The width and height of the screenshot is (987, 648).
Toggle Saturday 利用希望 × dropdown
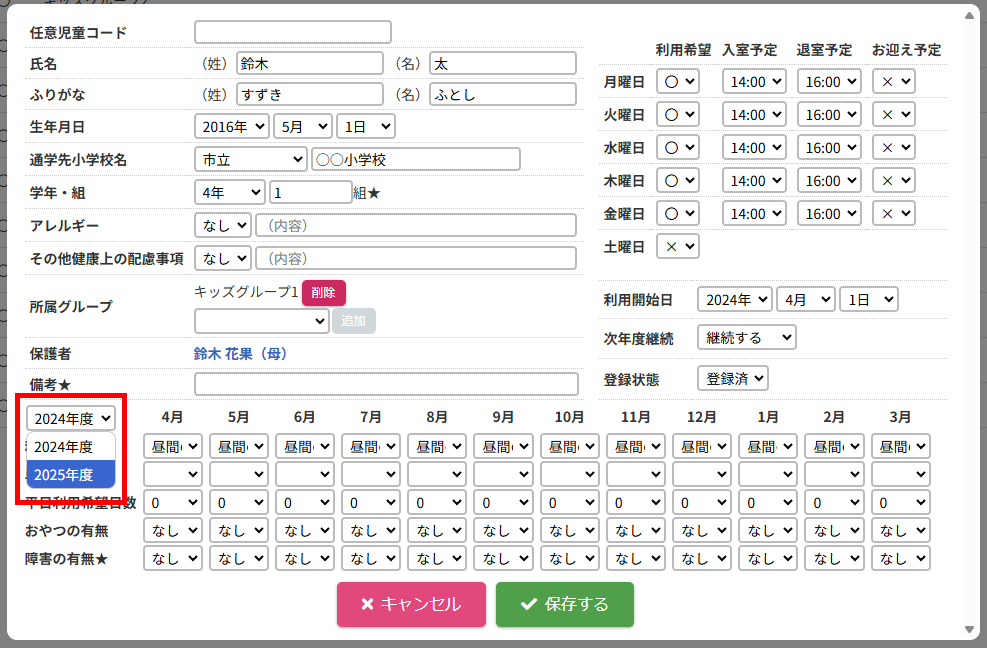coord(677,246)
